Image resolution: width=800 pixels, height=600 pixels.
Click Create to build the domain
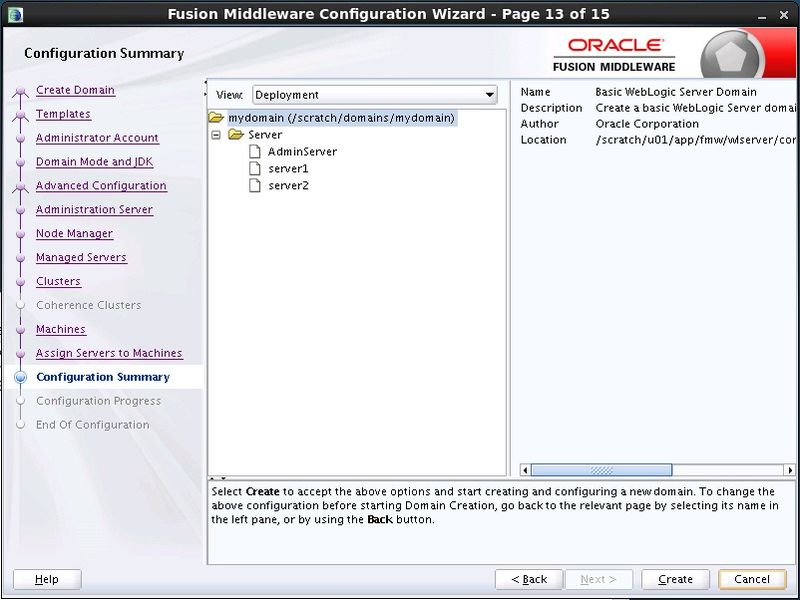coord(676,579)
